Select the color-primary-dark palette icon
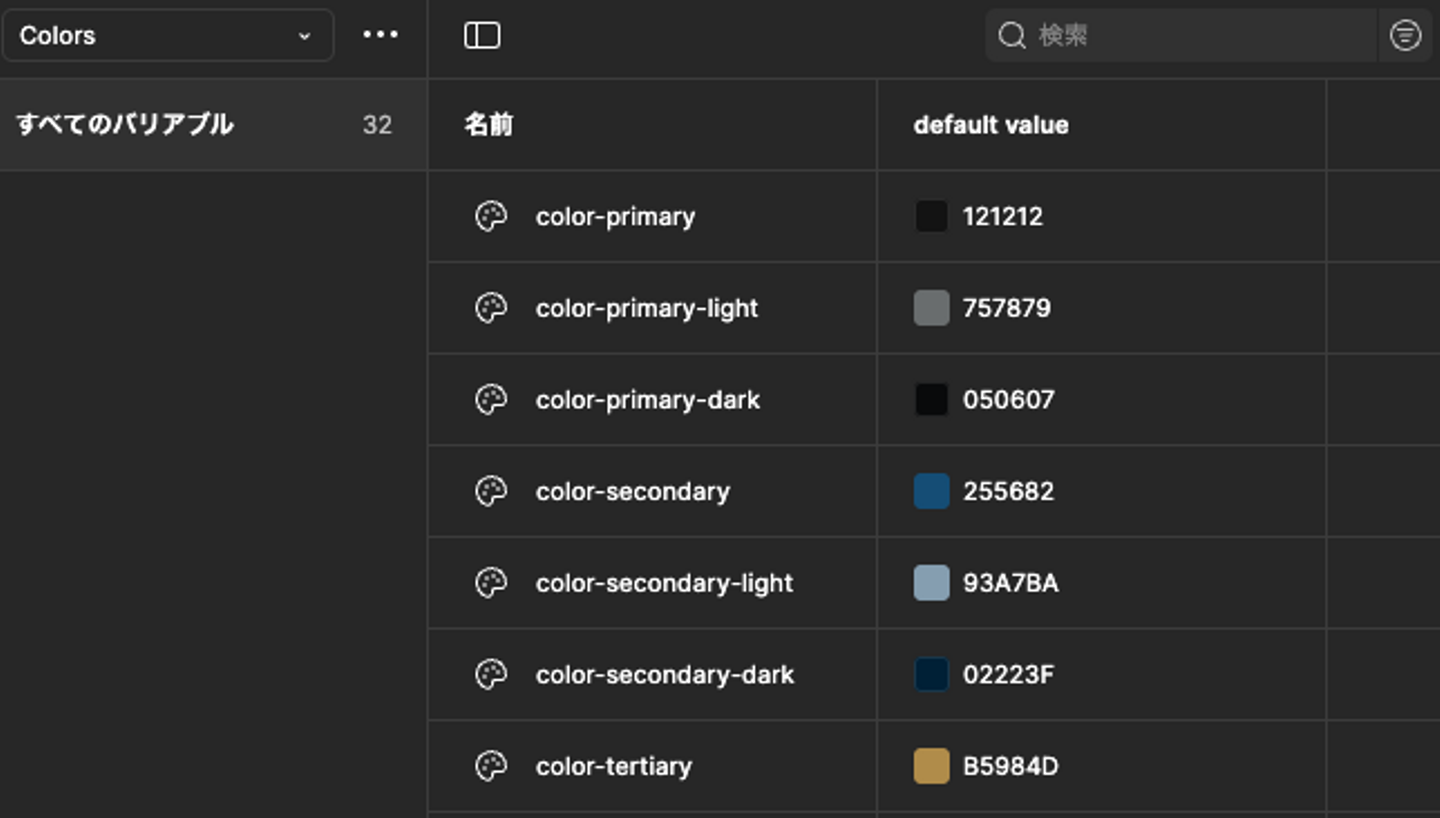This screenshot has height=818, width=1440. [x=491, y=400]
